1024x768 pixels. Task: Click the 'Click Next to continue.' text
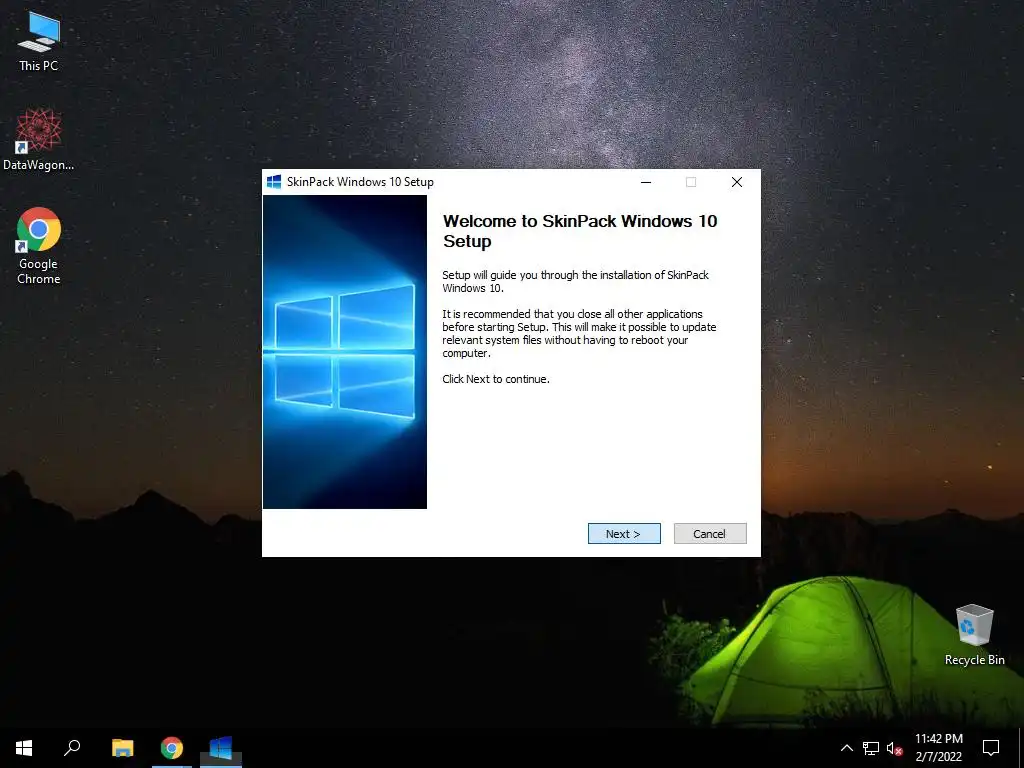(496, 379)
